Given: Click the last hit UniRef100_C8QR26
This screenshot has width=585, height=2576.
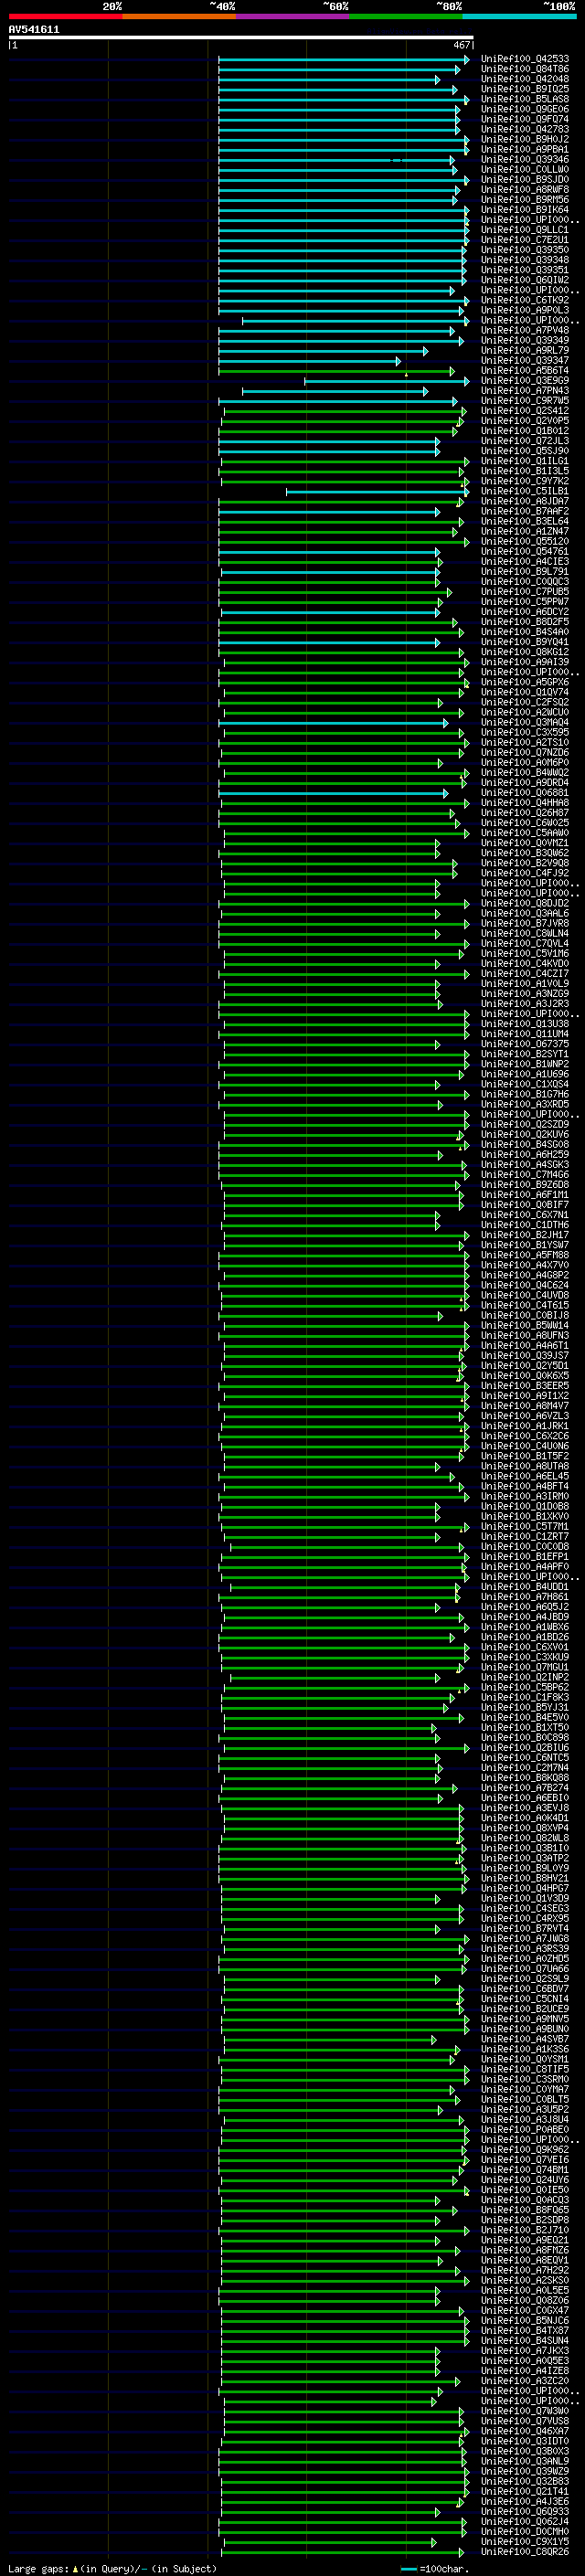Looking at the screenshot, I should [524, 2553].
